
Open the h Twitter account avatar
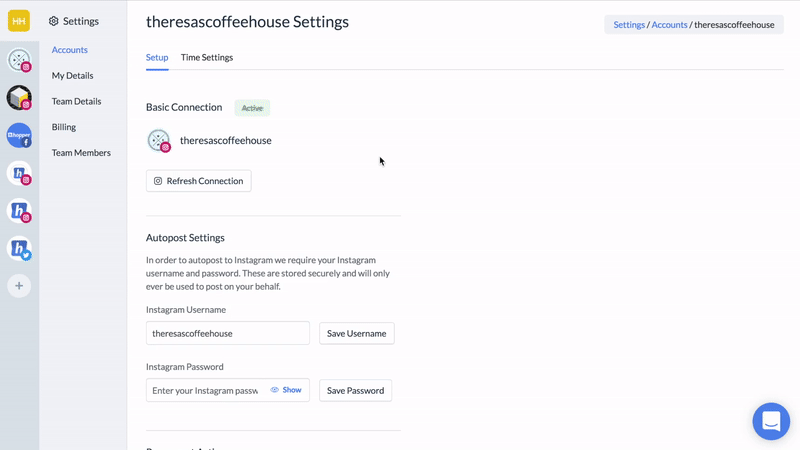19,248
